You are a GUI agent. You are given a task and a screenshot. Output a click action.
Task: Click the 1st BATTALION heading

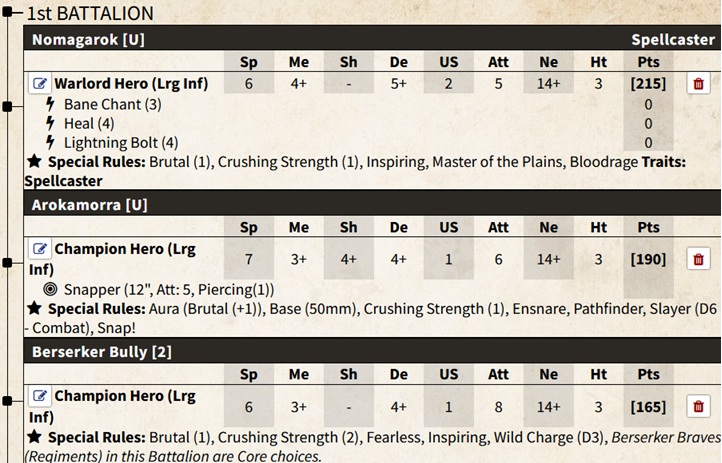[90, 13]
